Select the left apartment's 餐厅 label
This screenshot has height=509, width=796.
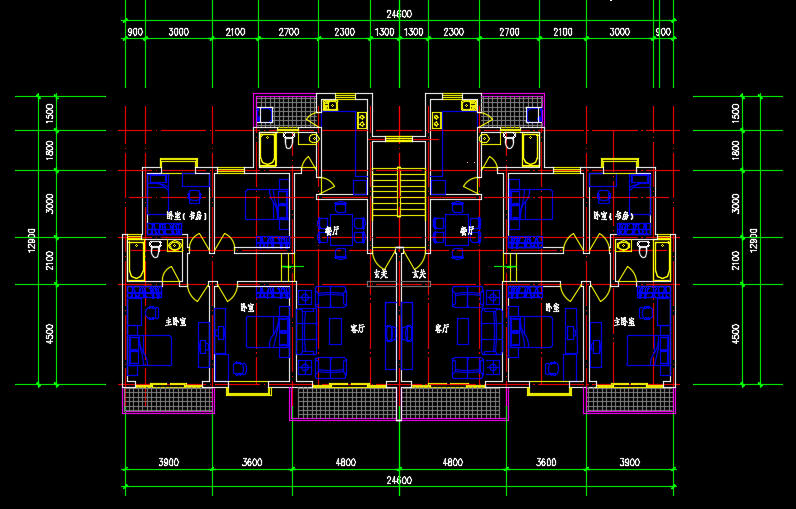pyautogui.click(x=332, y=231)
